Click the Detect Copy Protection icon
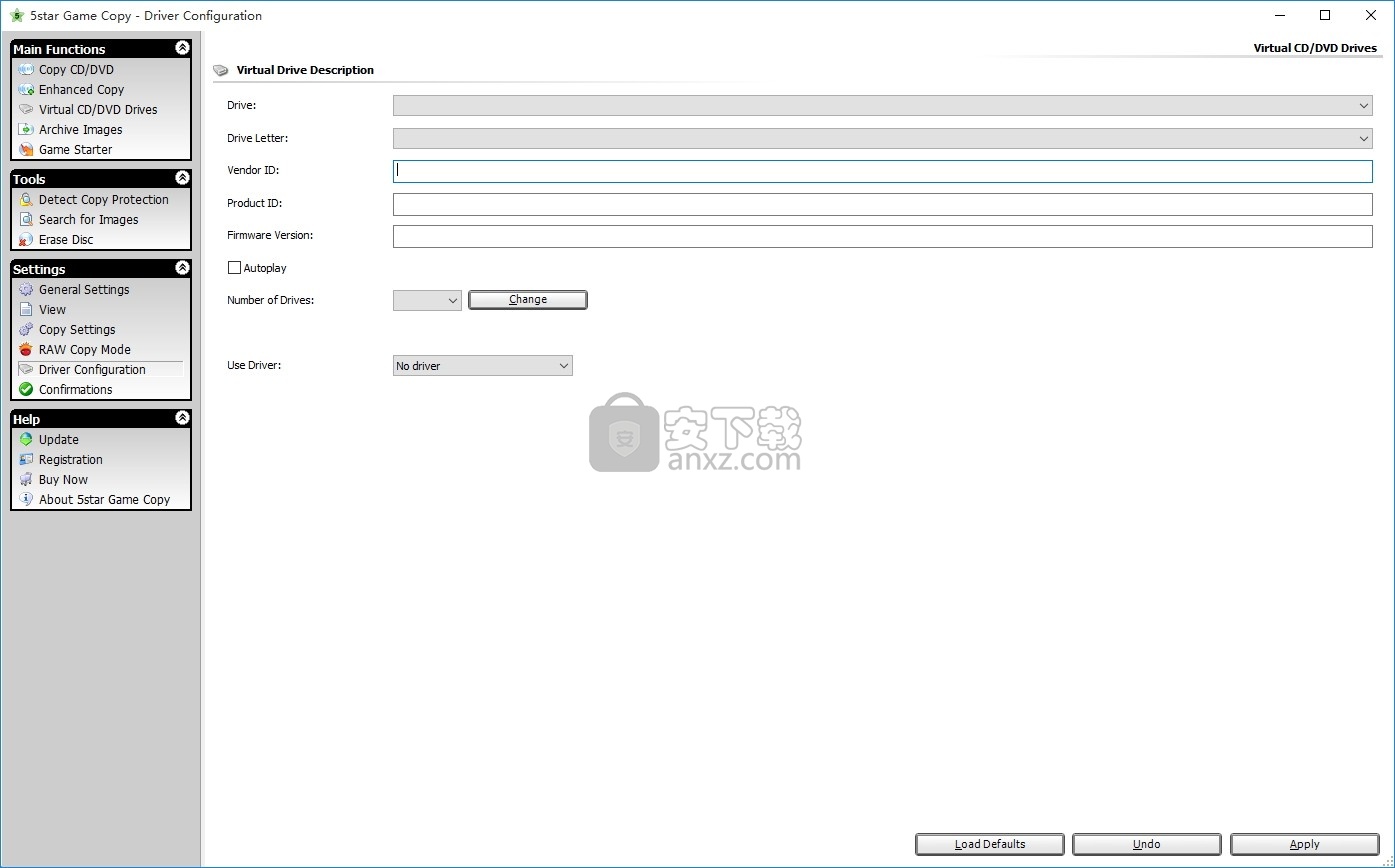This screenshot has height=868, width=1395. pos(26,199)
